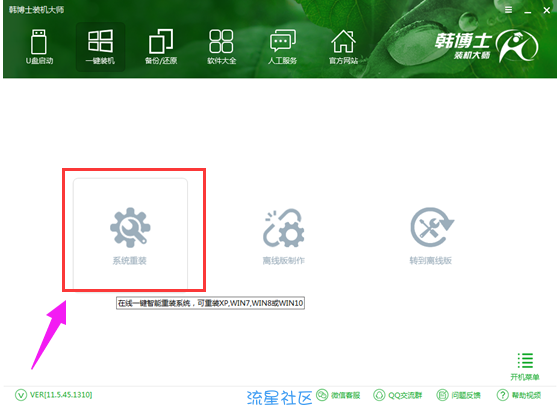
Task: Click the 系统重装 gear wrench icon
Action: click(130, 227)
